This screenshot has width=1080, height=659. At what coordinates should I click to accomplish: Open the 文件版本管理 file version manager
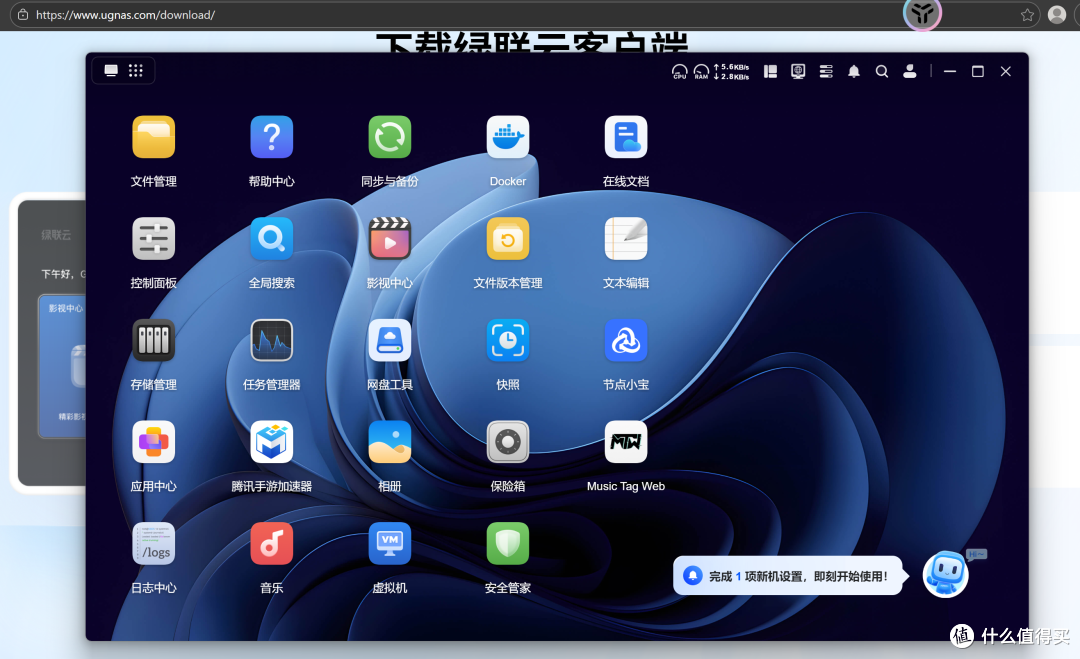(508, 239)
